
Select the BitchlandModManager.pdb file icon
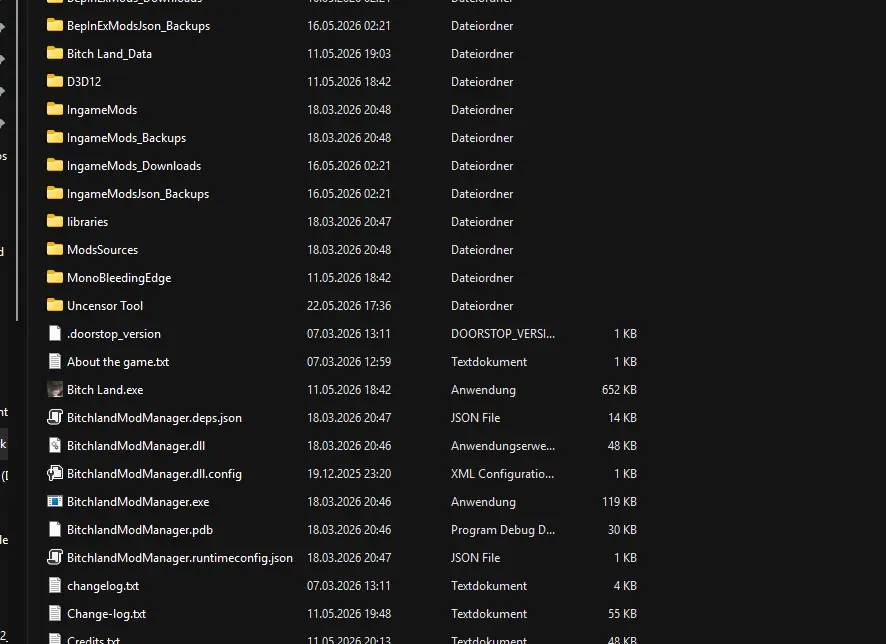coord(55,529)
